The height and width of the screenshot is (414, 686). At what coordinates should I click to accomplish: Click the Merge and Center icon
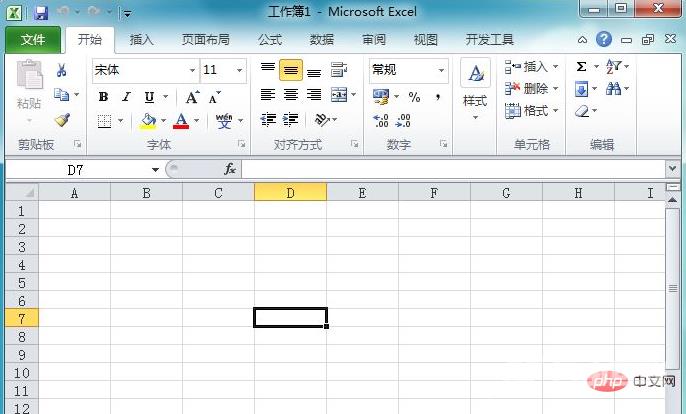point(339,95)
